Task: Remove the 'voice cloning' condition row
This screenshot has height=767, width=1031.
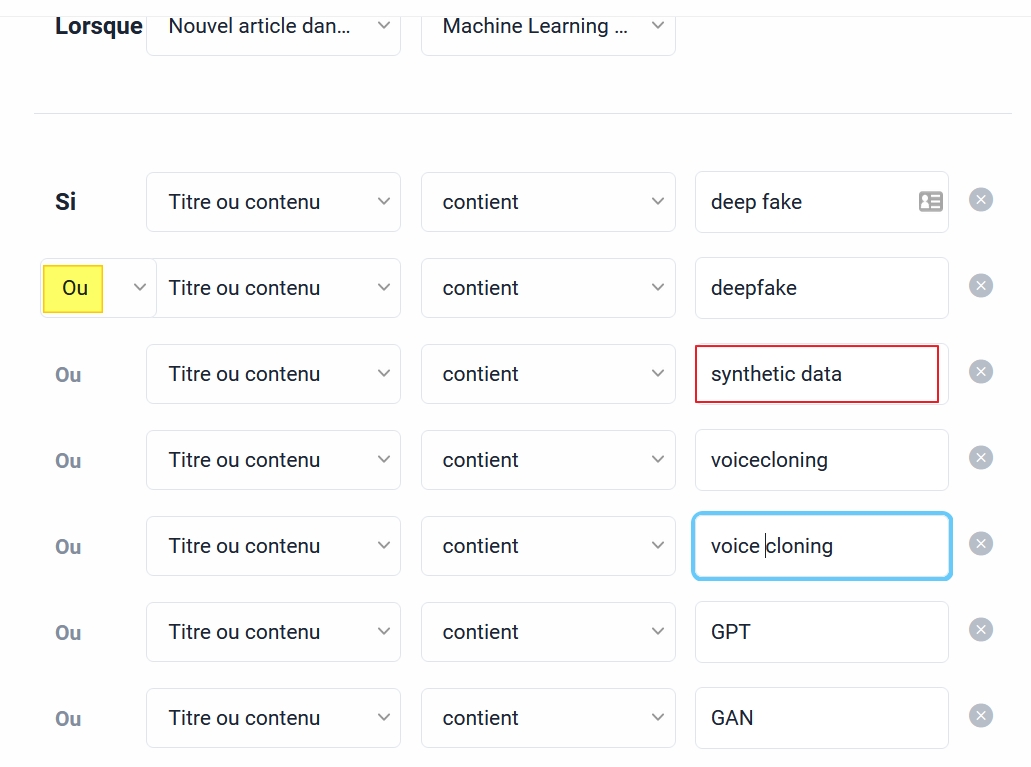Action: (980, 544)
